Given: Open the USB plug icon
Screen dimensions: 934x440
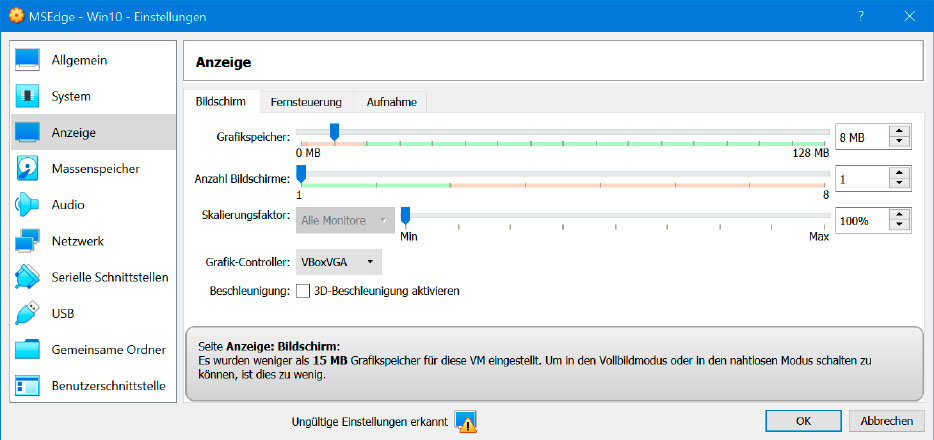Looking at the screenshot, I should (x=27, y=313).
